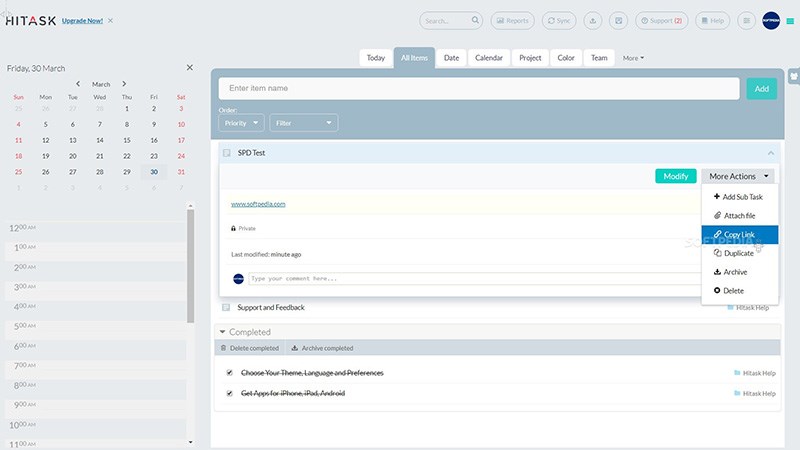Click the Private lock icon
This screenshot has width=800, height=450.
[233, 229]
